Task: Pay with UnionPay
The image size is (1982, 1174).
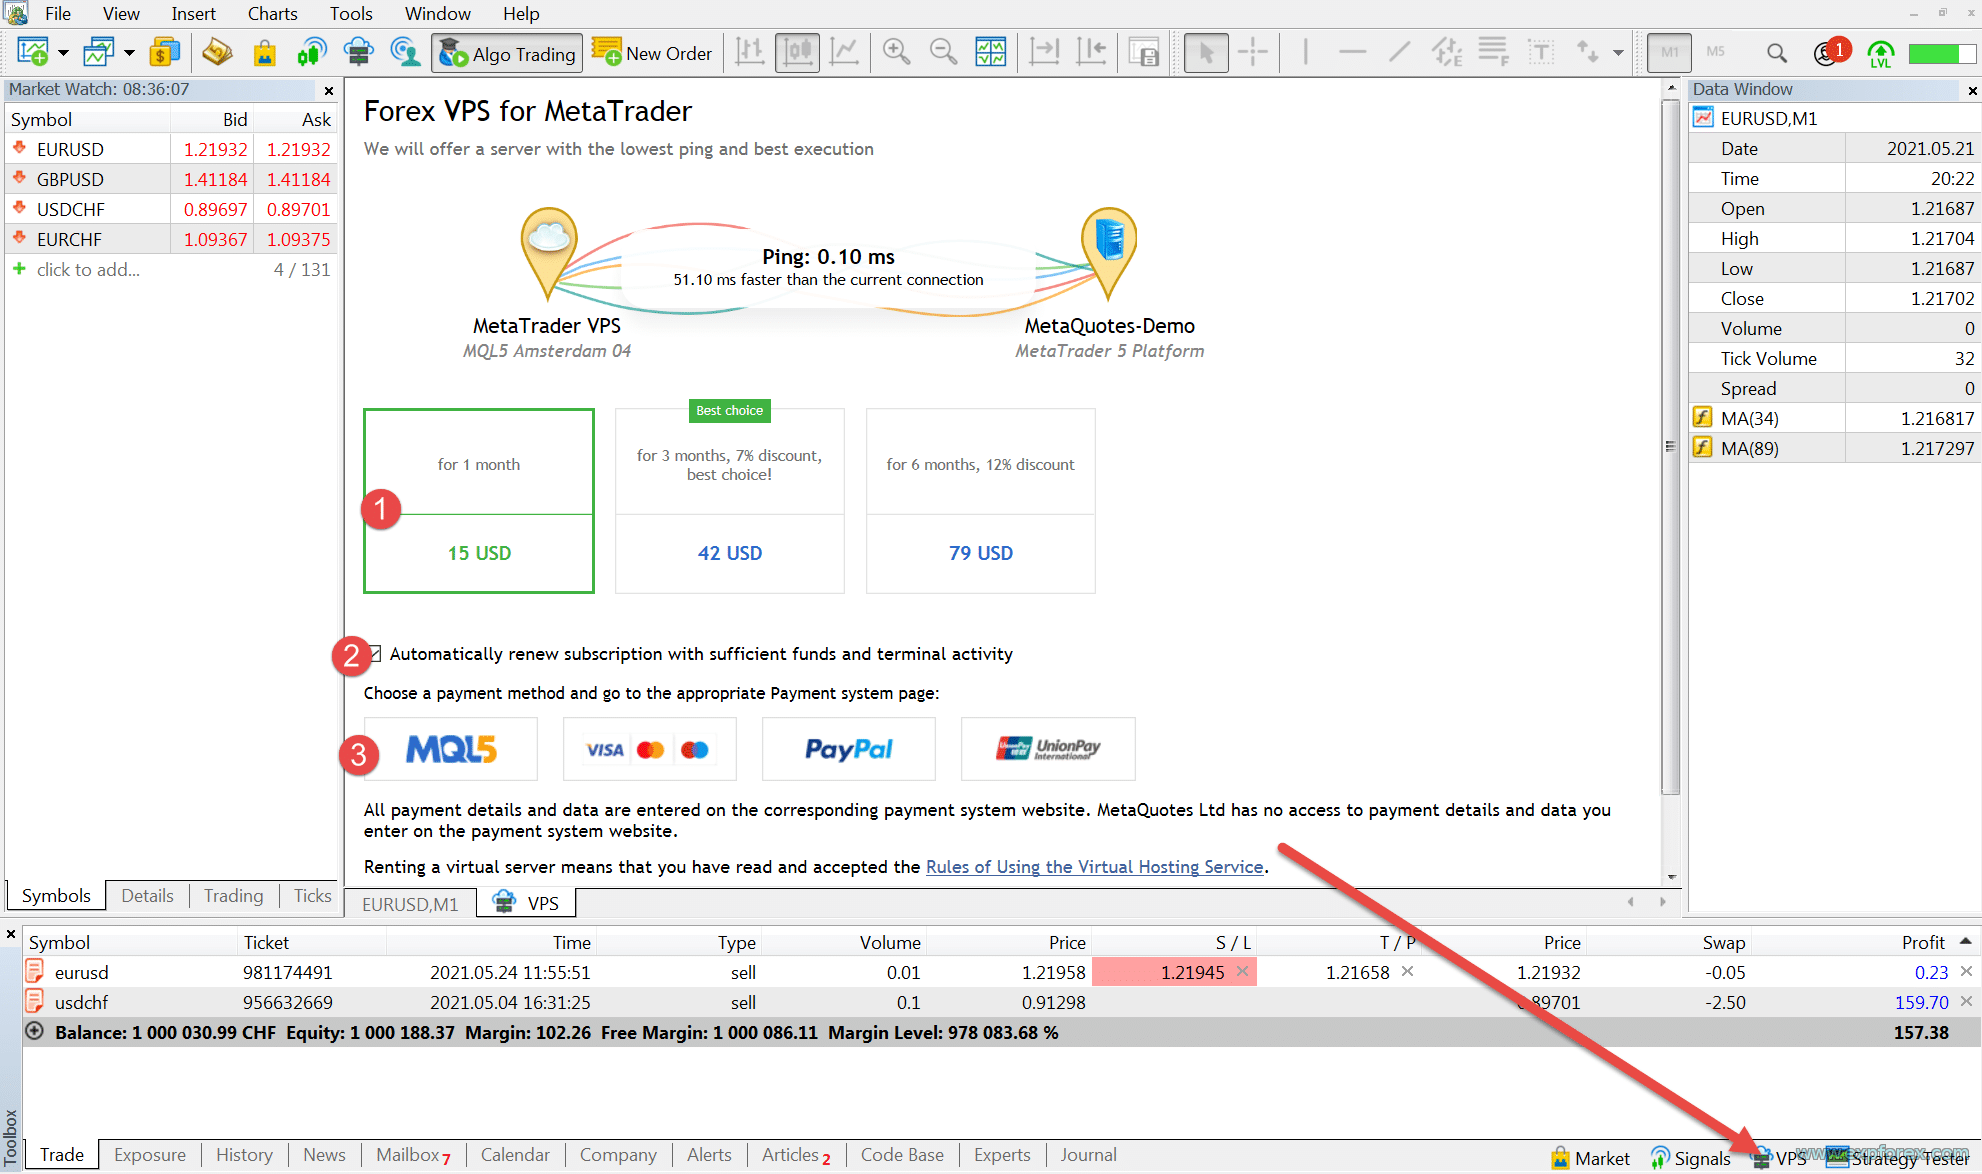Action: 1048,749
